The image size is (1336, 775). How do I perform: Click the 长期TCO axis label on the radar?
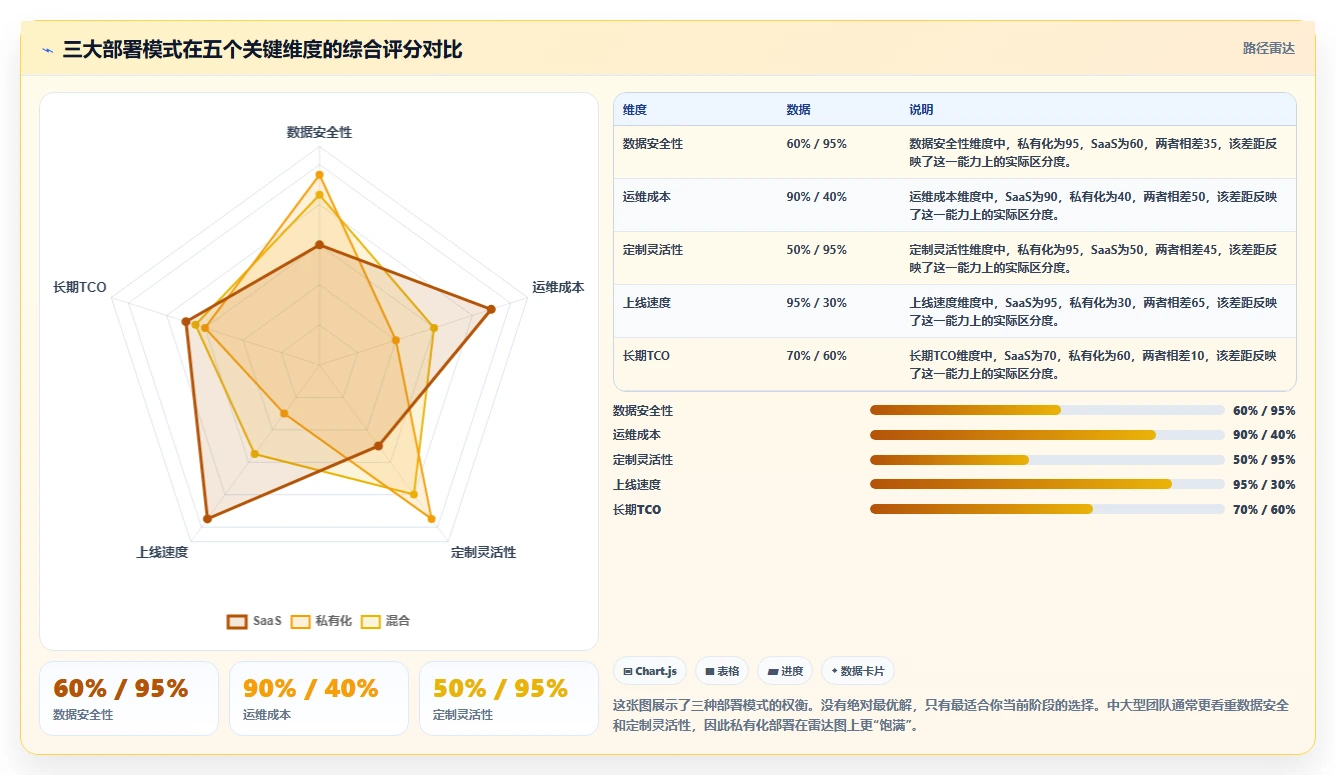point(80,287)
